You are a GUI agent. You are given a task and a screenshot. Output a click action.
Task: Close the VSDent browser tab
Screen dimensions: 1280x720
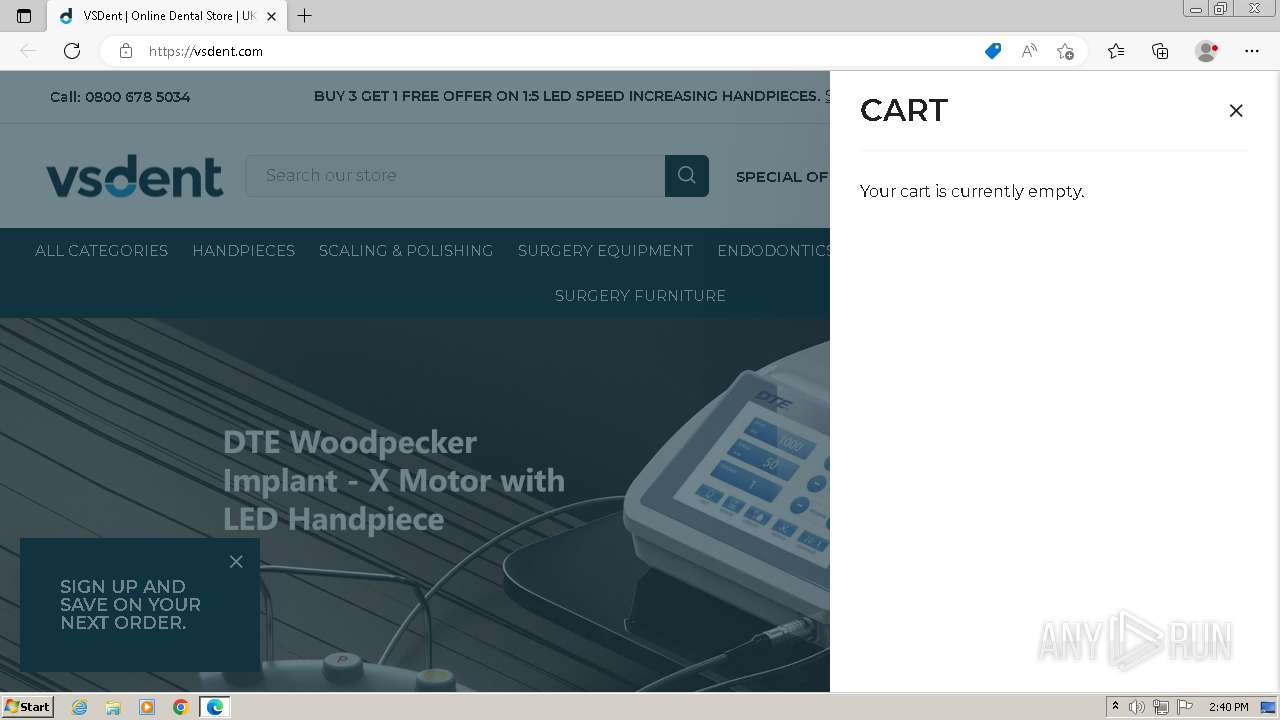[x=271, y=16]
